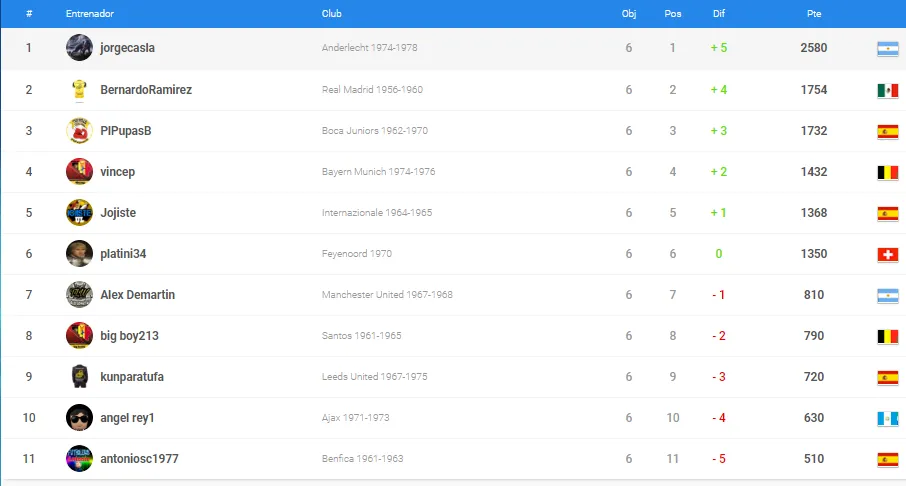Sort by the Entrenador column header

click(90, 13)
